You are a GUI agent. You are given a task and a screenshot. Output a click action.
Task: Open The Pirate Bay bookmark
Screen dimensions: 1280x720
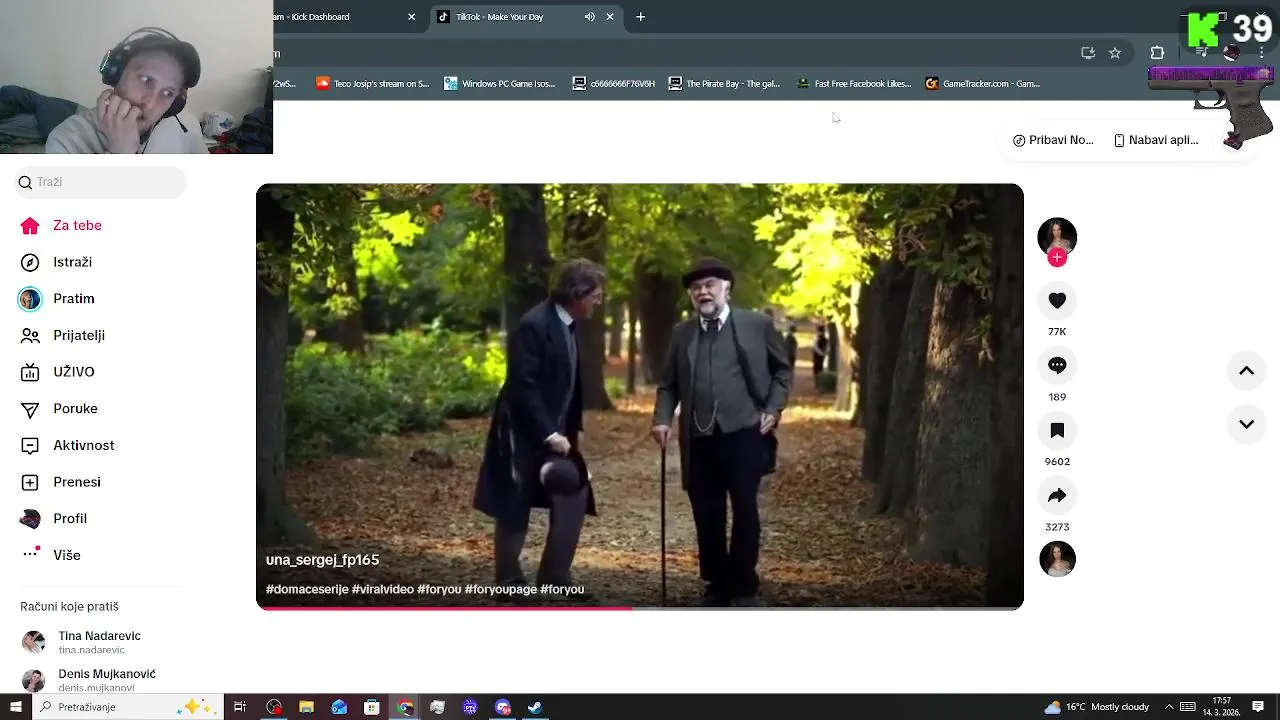tap(725, 84)
